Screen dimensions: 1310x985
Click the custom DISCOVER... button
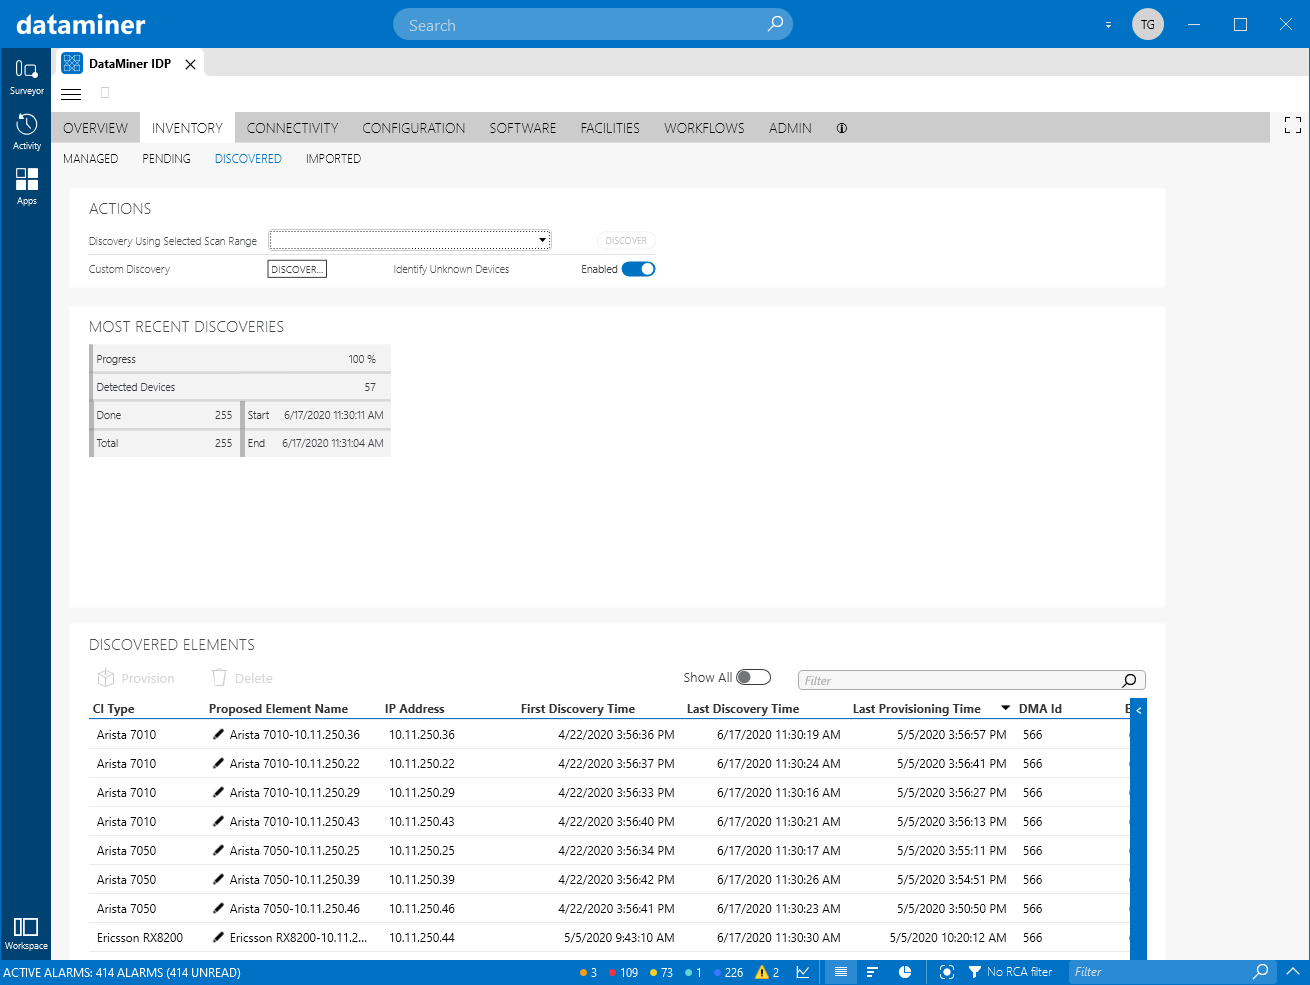tap(297, 269)
